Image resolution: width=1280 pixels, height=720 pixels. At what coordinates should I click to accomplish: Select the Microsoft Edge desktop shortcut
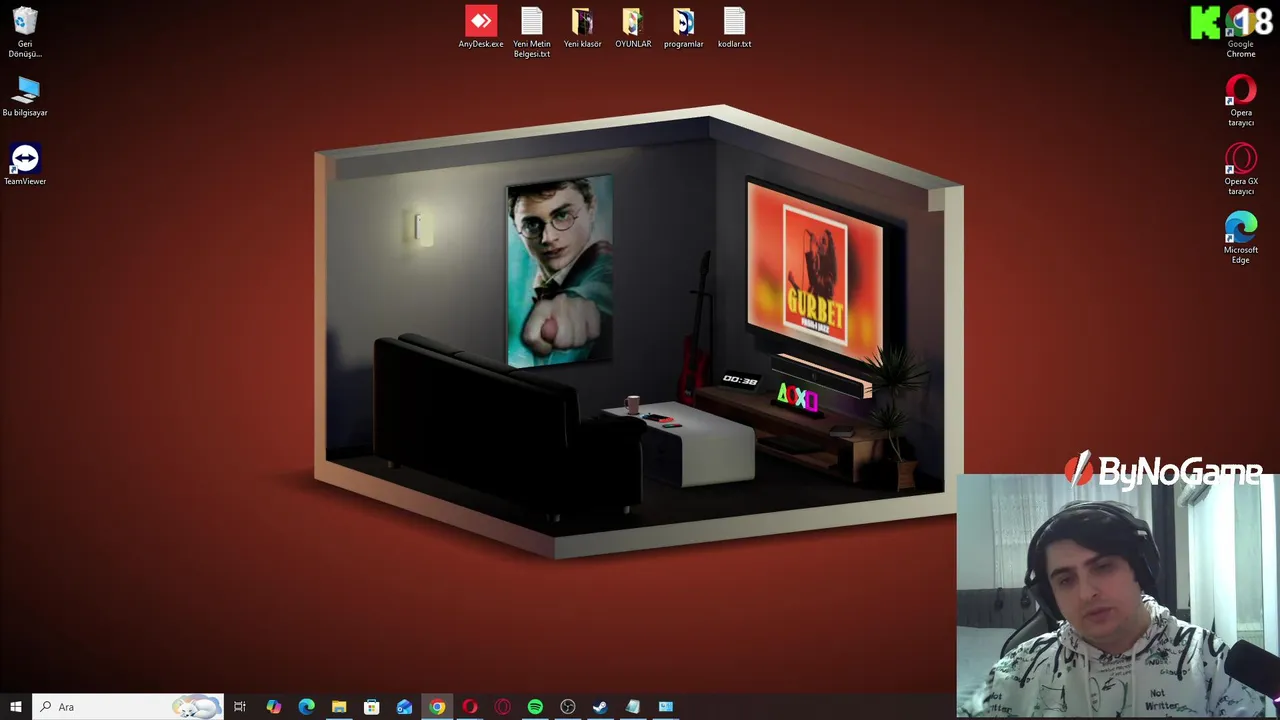tap(1241, 238)
